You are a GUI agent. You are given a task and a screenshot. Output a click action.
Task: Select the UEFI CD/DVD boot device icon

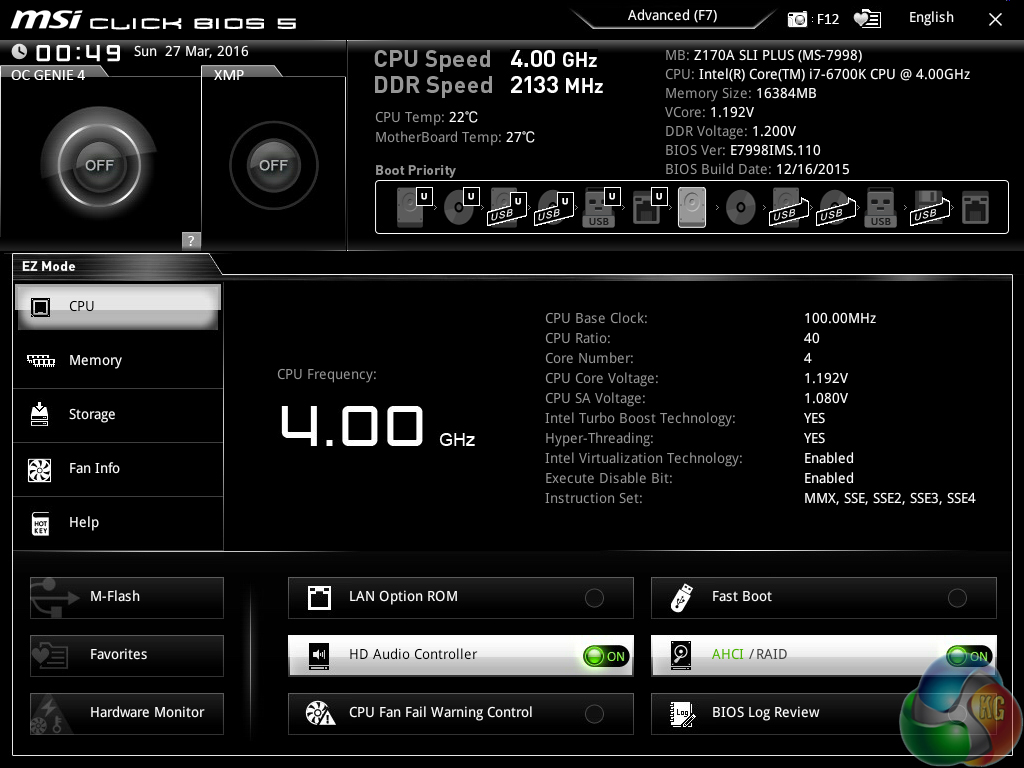coord(461,207)
